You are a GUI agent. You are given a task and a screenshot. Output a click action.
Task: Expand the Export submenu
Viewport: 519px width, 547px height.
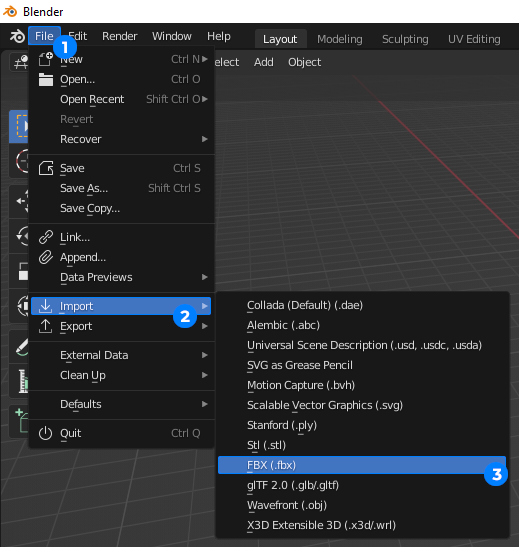point(121,326)
